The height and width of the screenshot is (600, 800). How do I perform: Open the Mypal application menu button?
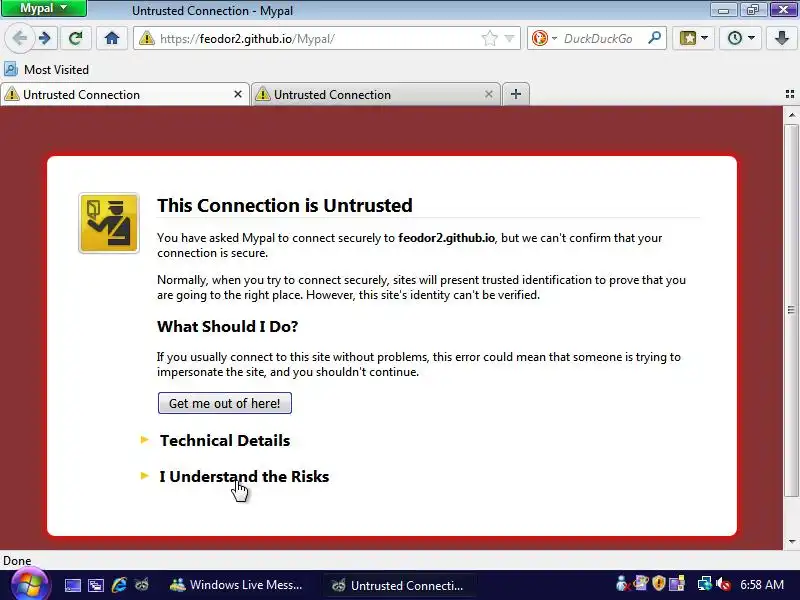(43, 8)
